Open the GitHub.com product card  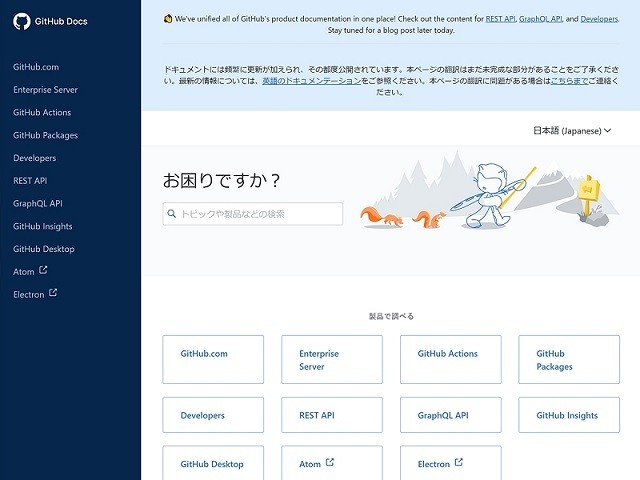tap(213, 360)
